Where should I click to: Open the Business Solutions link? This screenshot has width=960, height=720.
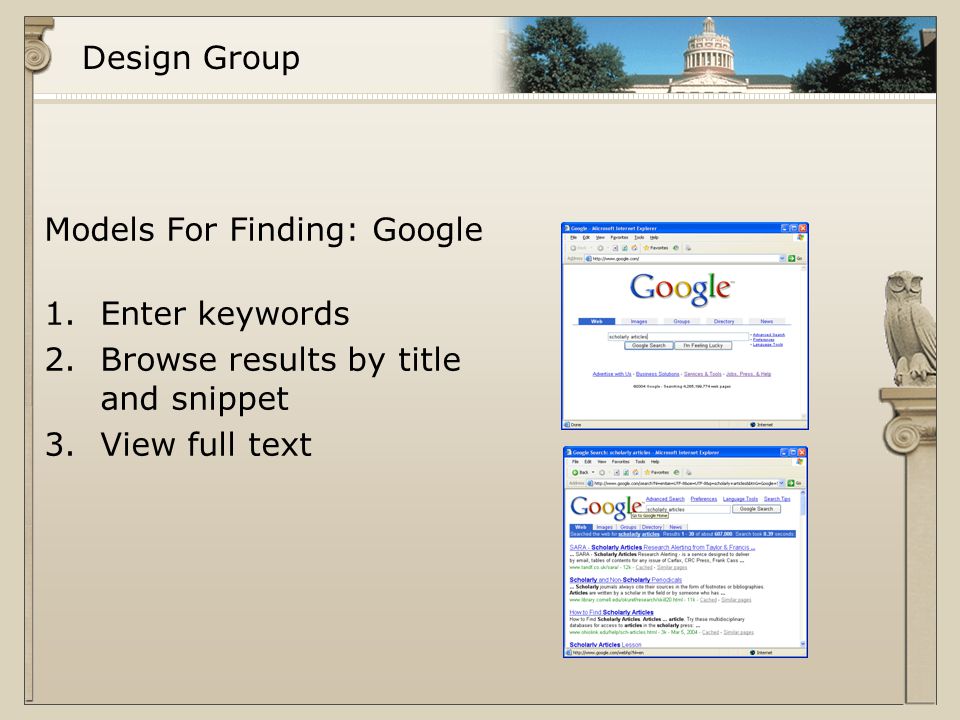(658, 373)
